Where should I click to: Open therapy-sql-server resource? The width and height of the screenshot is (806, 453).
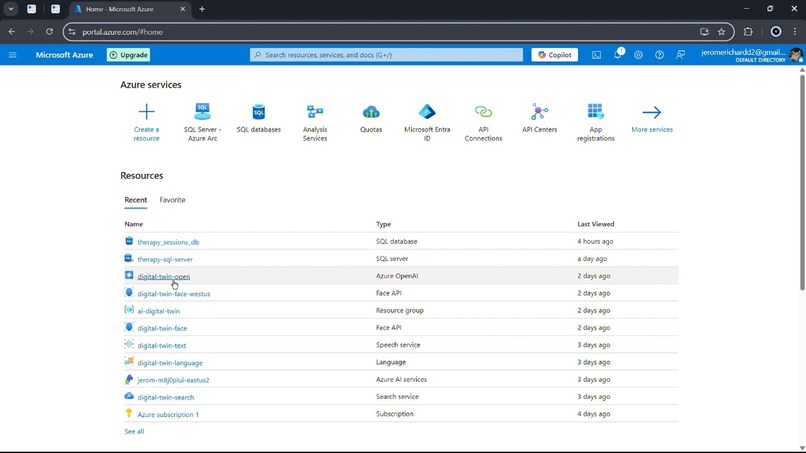(x=165, y=259)
